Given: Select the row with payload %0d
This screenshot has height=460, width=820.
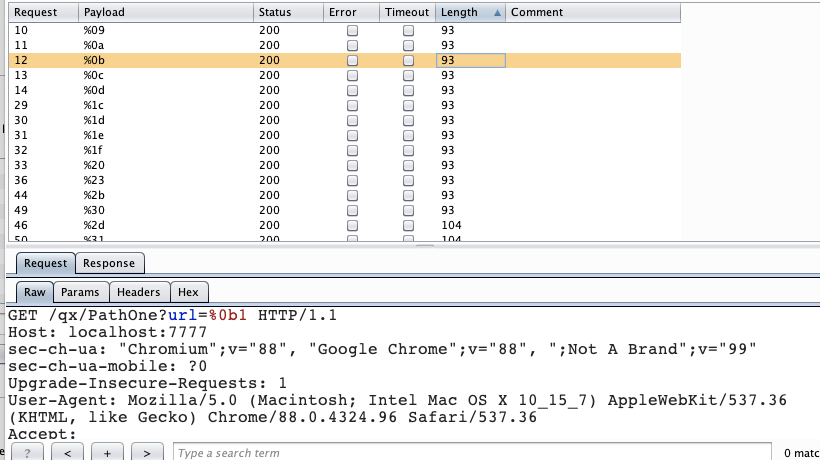Looking at the screenshot, I should (345, 90).
